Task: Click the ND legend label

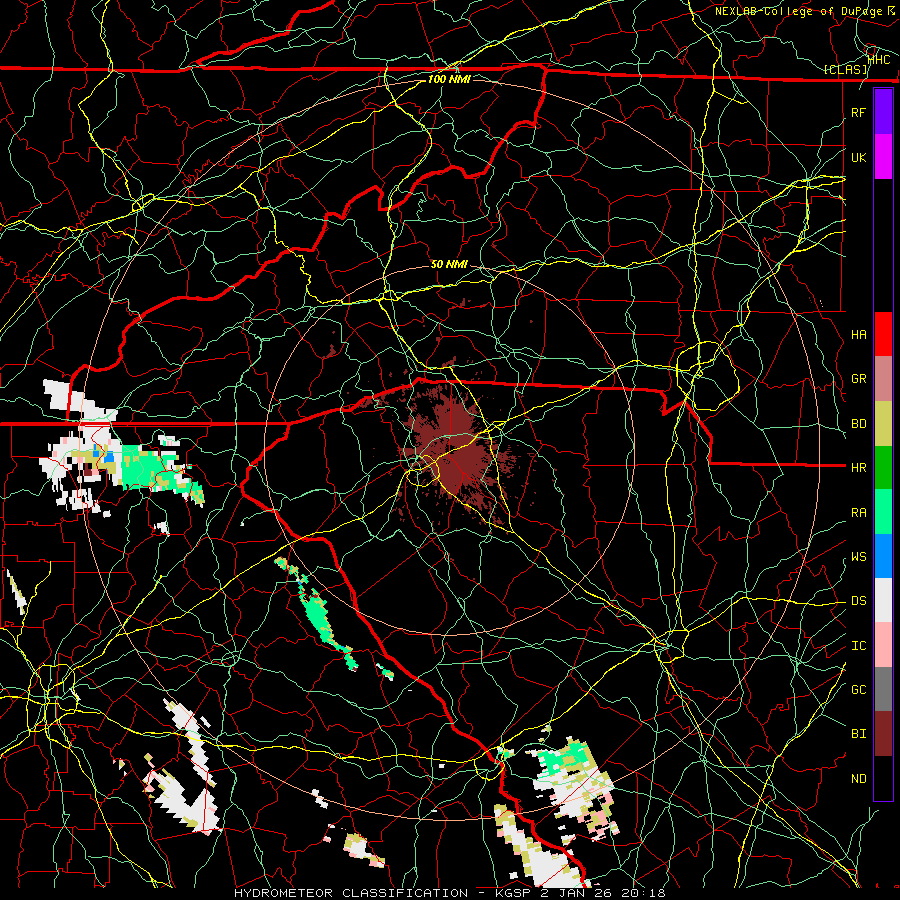Action: click(x=858, y=779)
